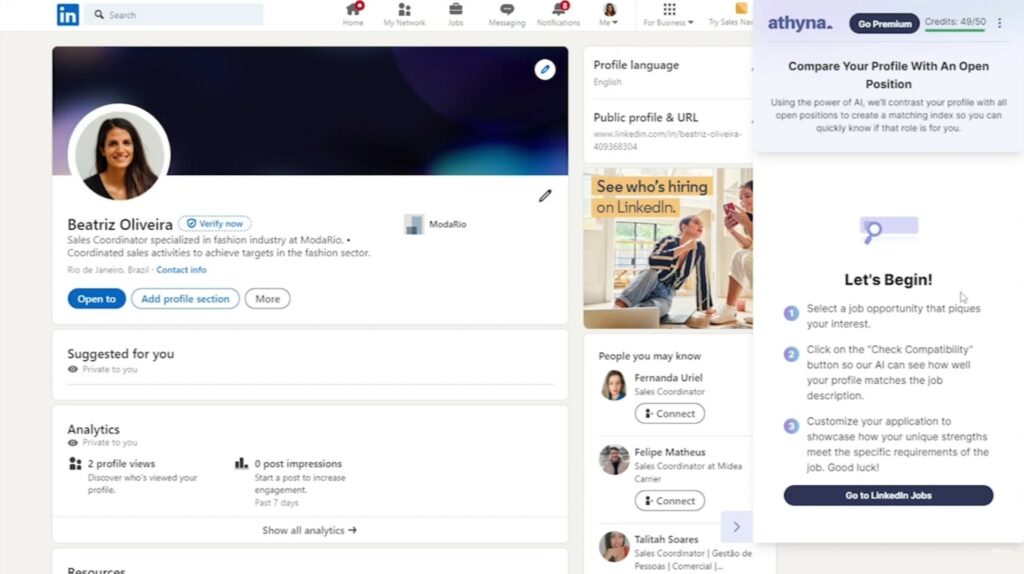The image size is (1024, 574).
Task: Open the ModaRio company link
Action: click(435, 224)
